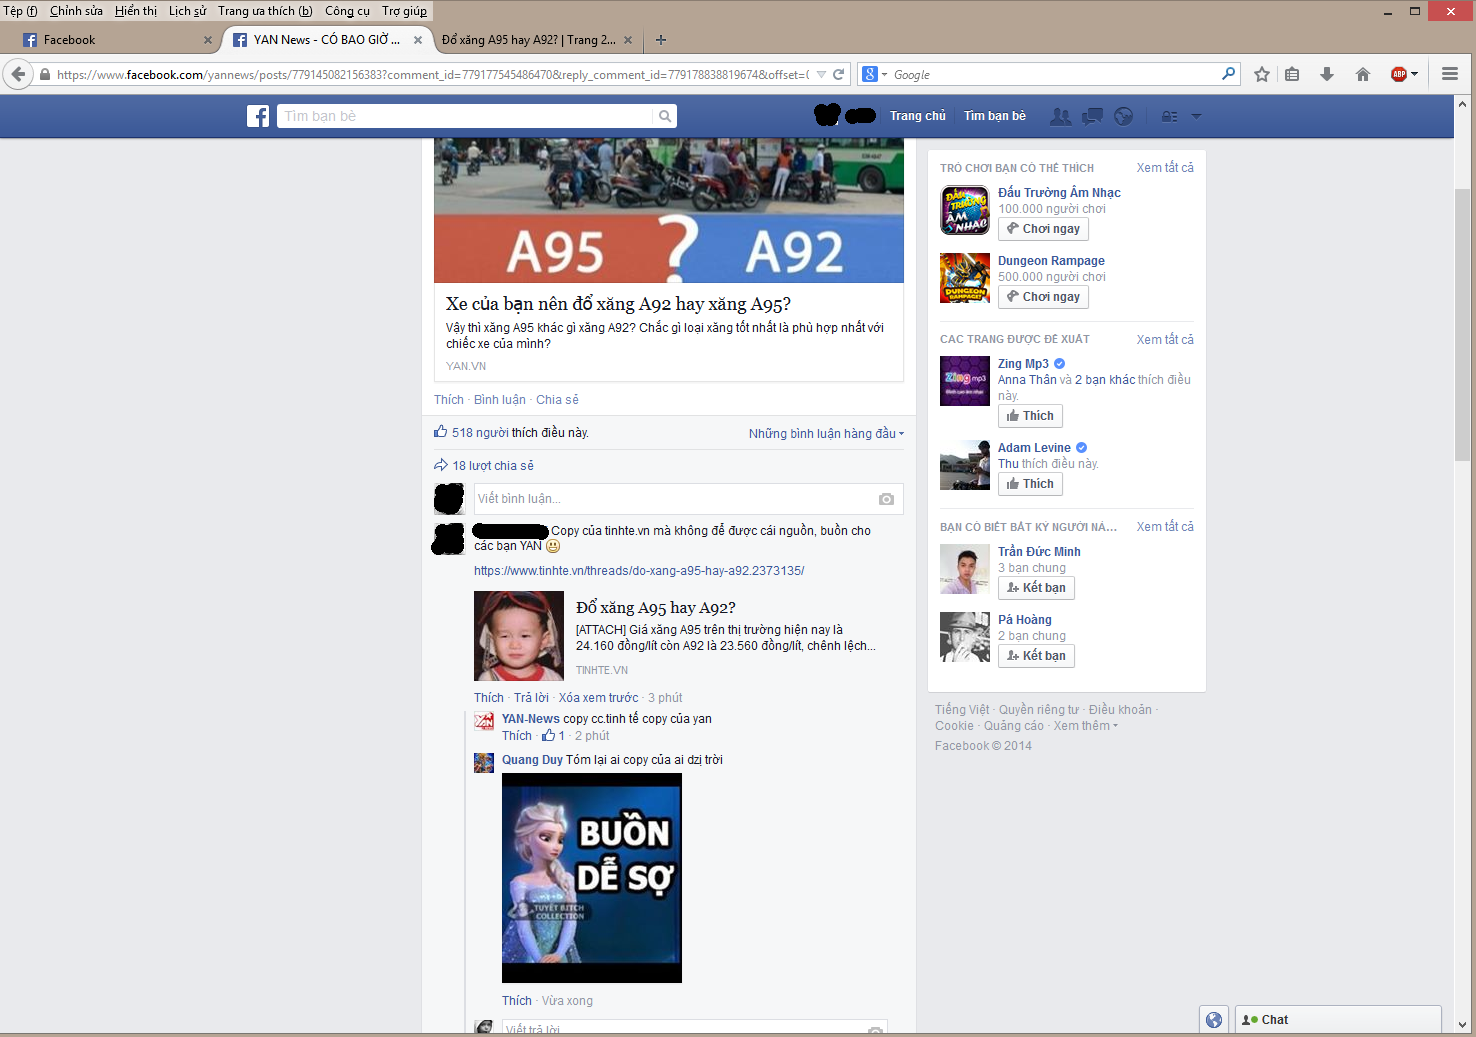
Task: Click Trang chủ in the Facebook bar
Action: pos(917,116)
